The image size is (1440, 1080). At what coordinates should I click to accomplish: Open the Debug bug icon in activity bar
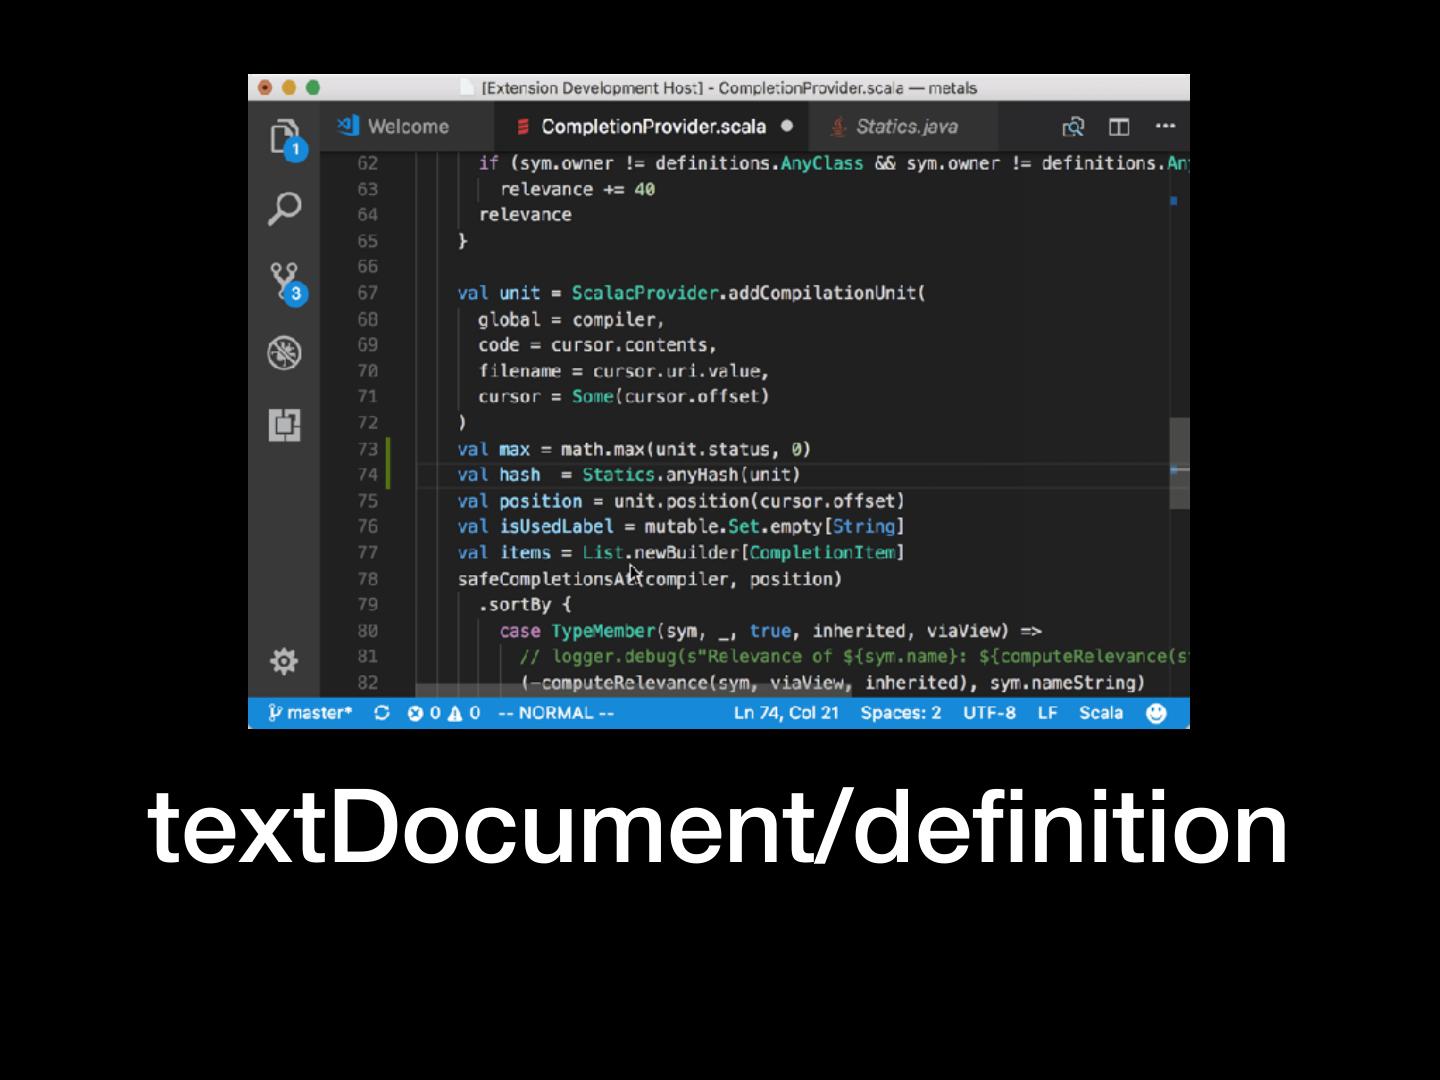284,353
